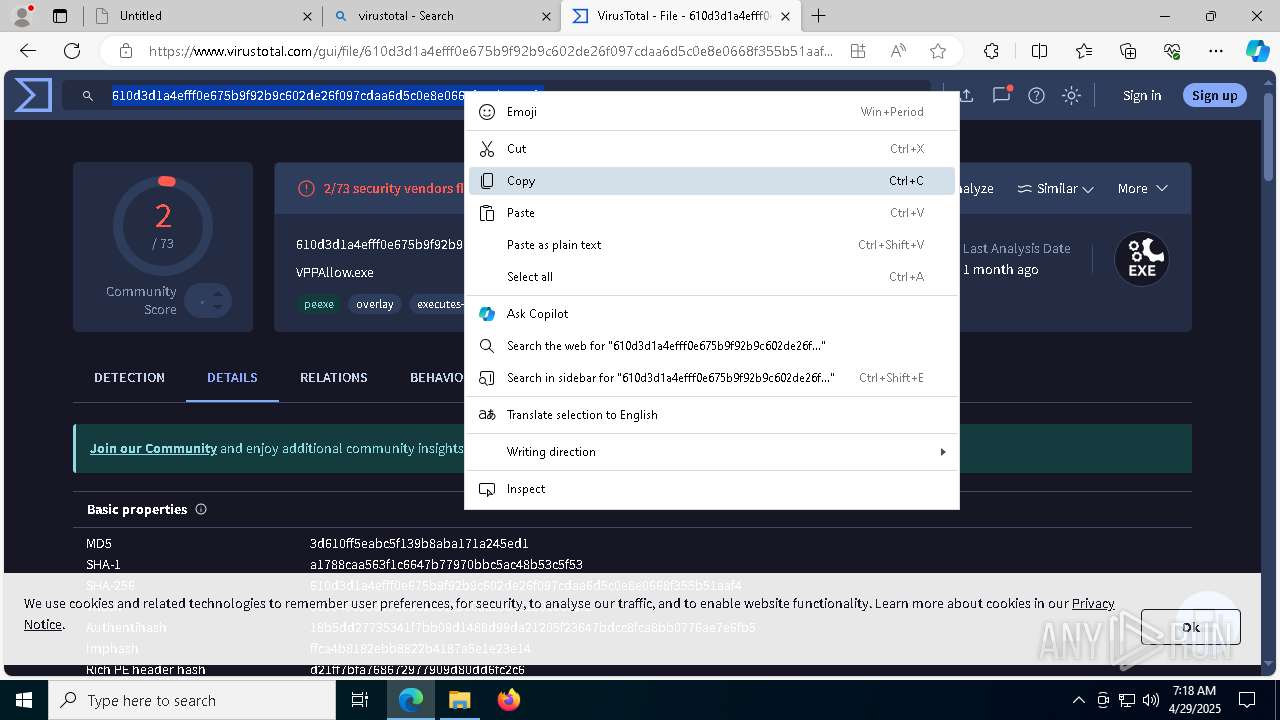Open Edge Settings and more menu
This screenshot has height=720, width=1280.
click(x=1216, y=51)
